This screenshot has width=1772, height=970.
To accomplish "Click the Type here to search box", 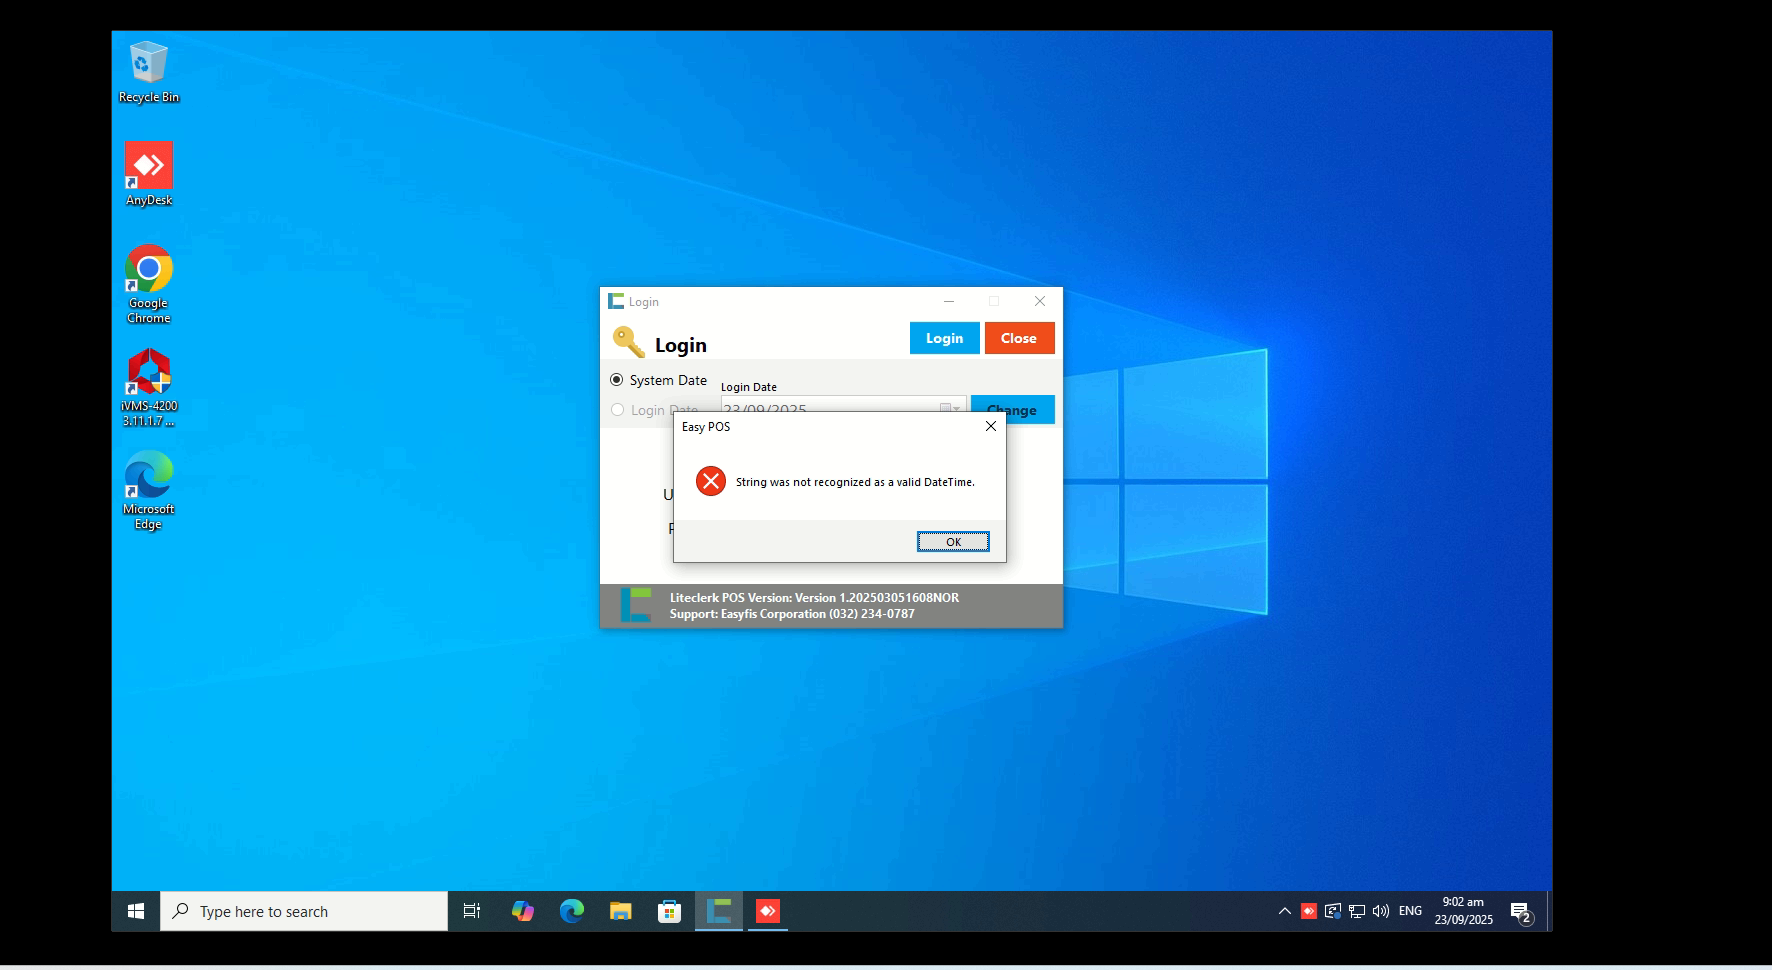I will (x=305, y=911).
